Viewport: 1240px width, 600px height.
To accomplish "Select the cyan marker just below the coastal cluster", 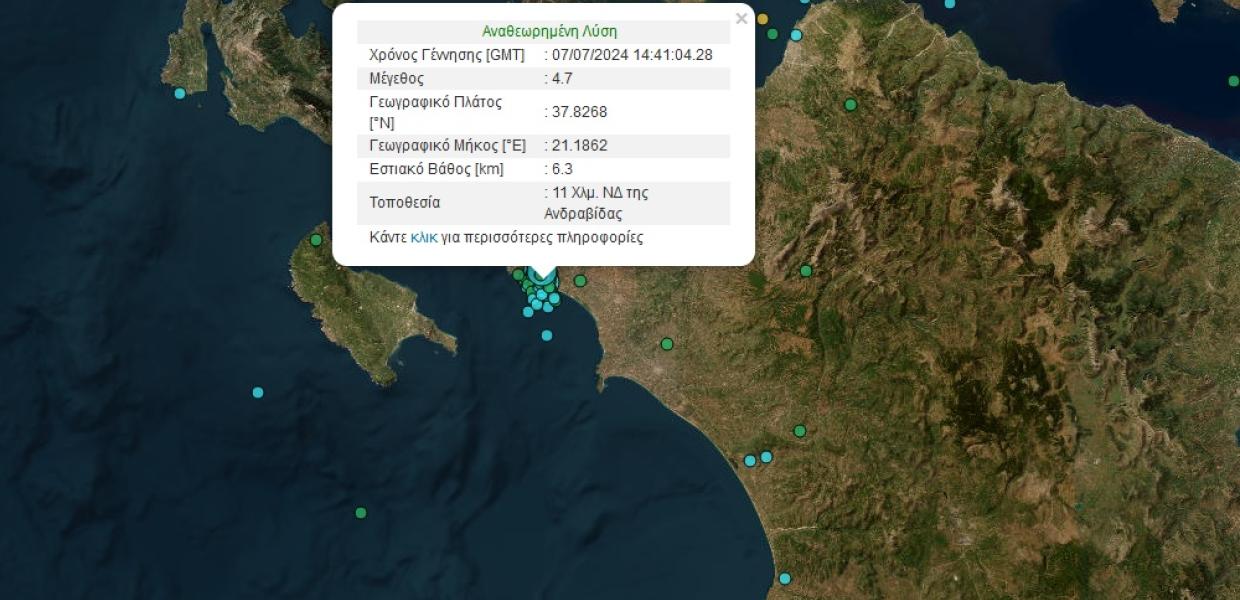I will [547, 335].
